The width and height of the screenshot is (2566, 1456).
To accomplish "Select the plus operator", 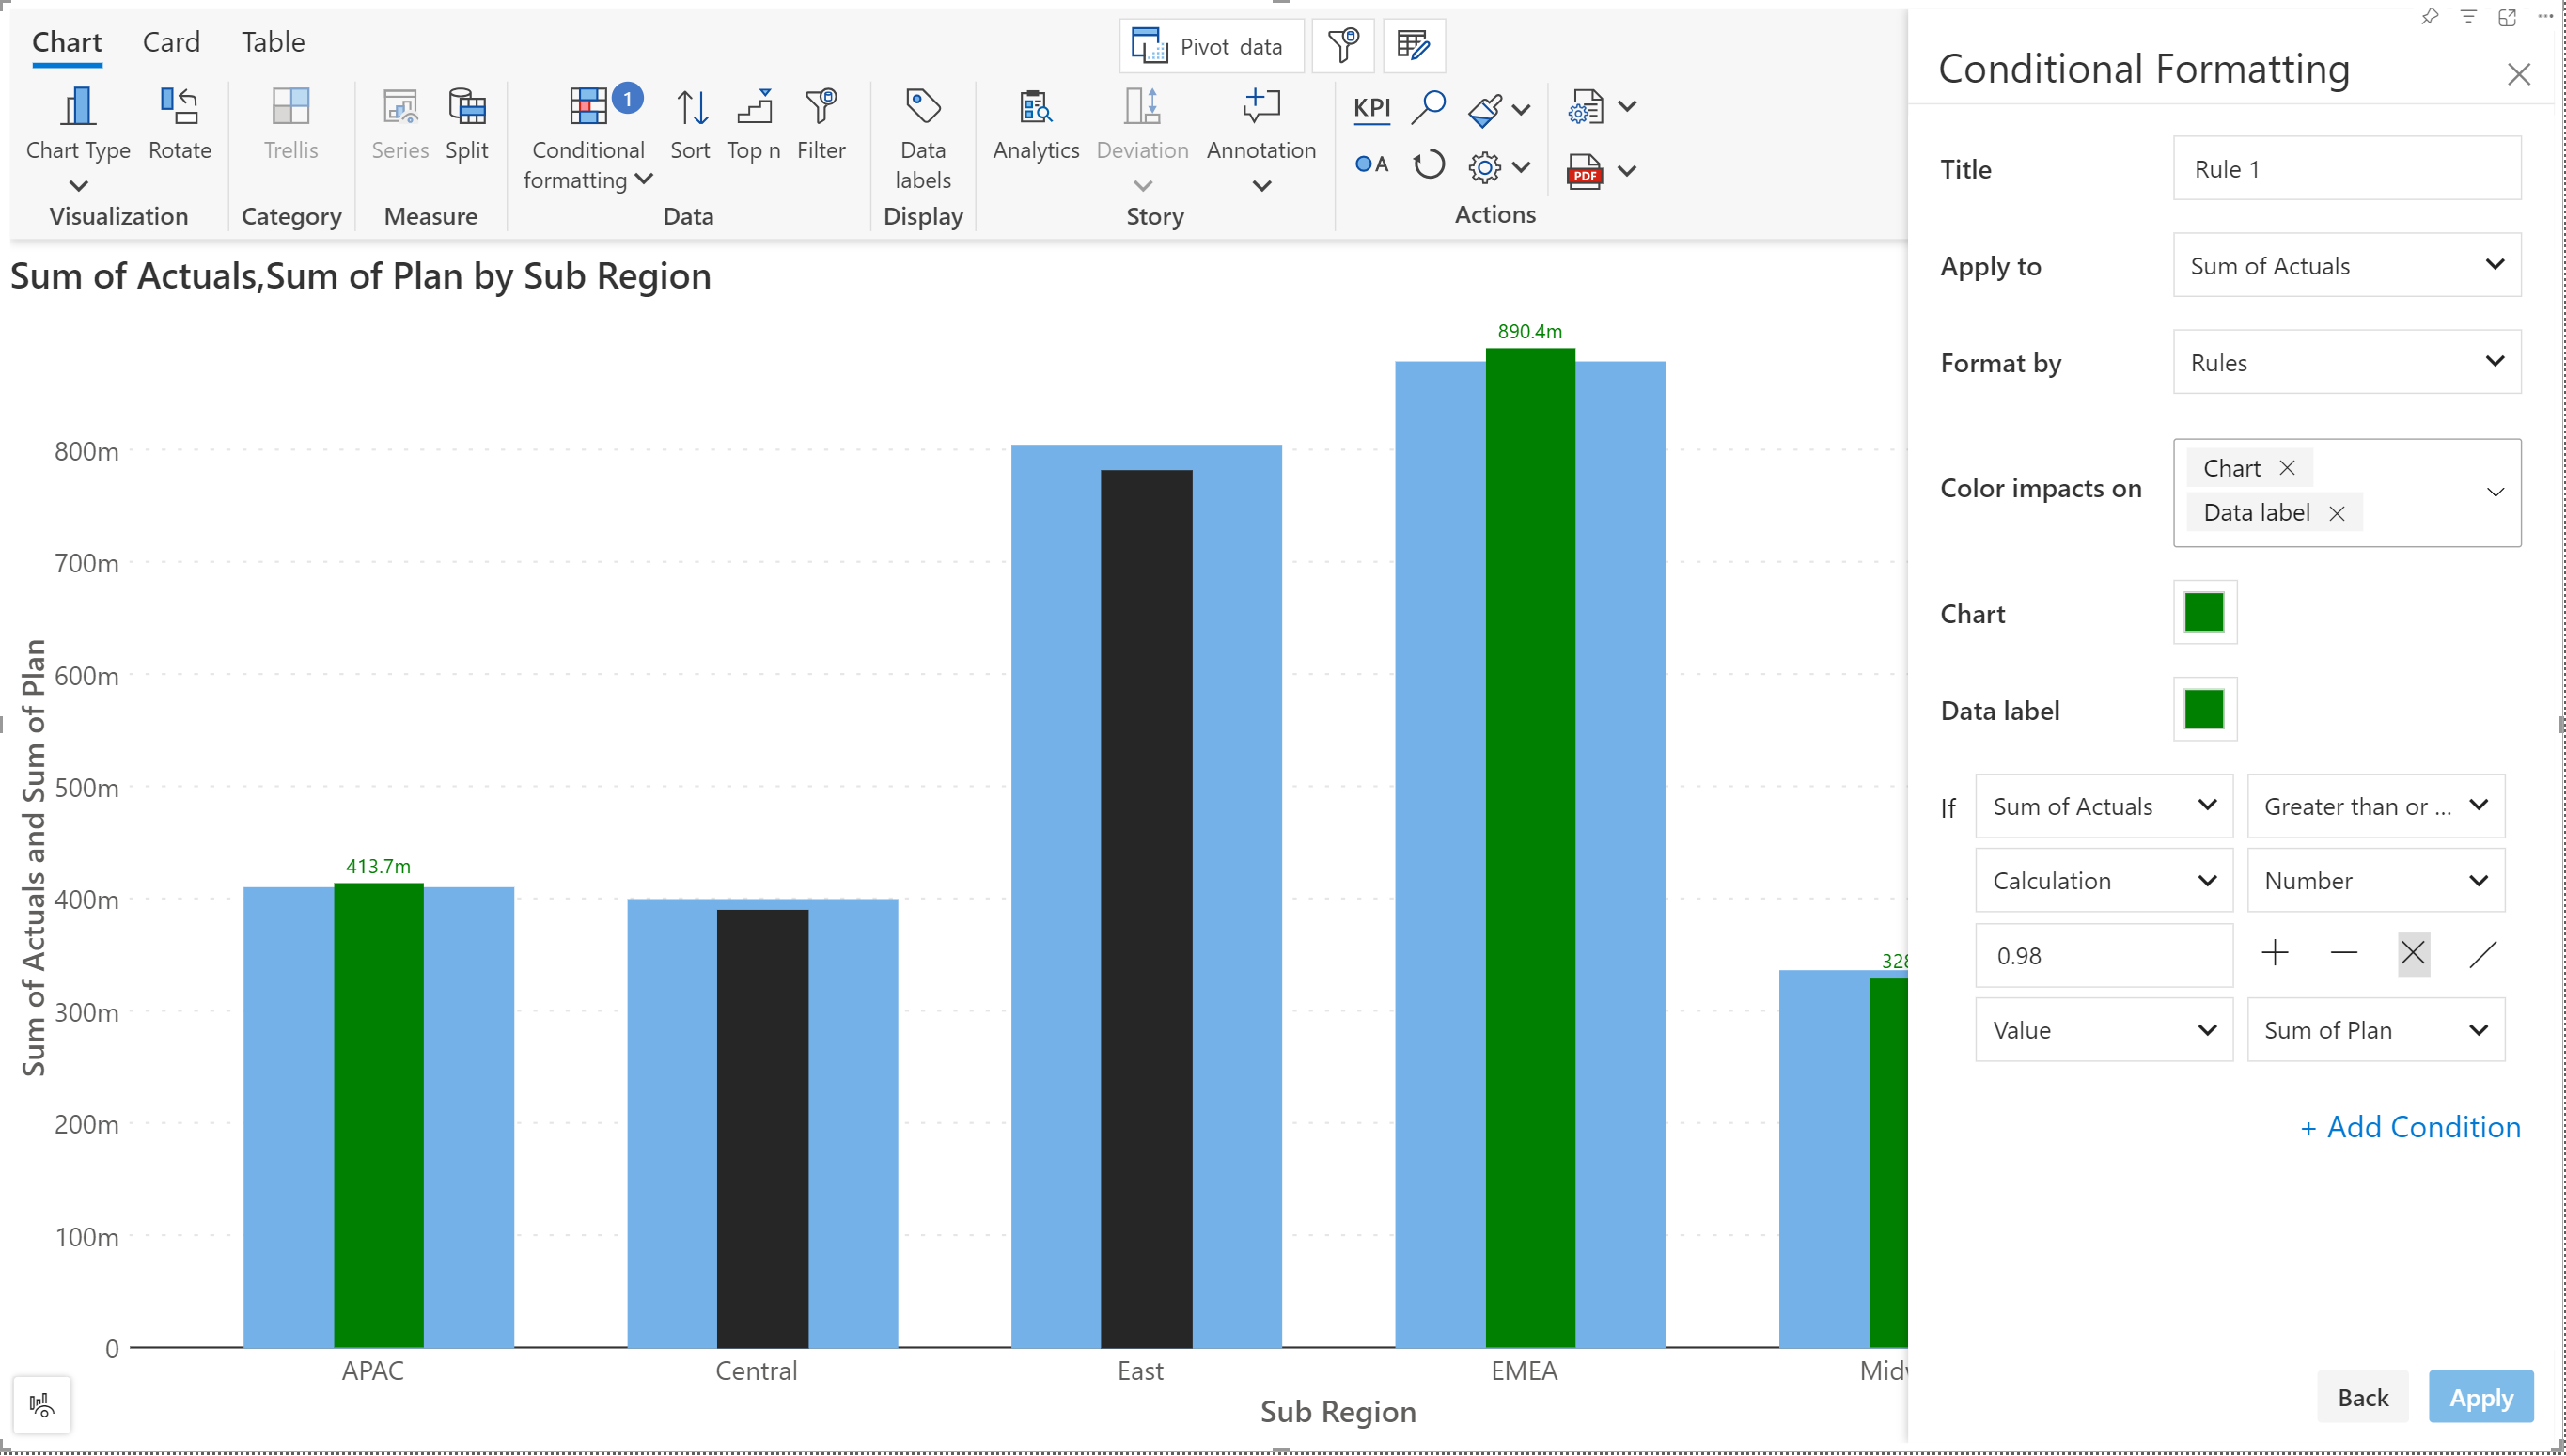I will click(2275, 954).
